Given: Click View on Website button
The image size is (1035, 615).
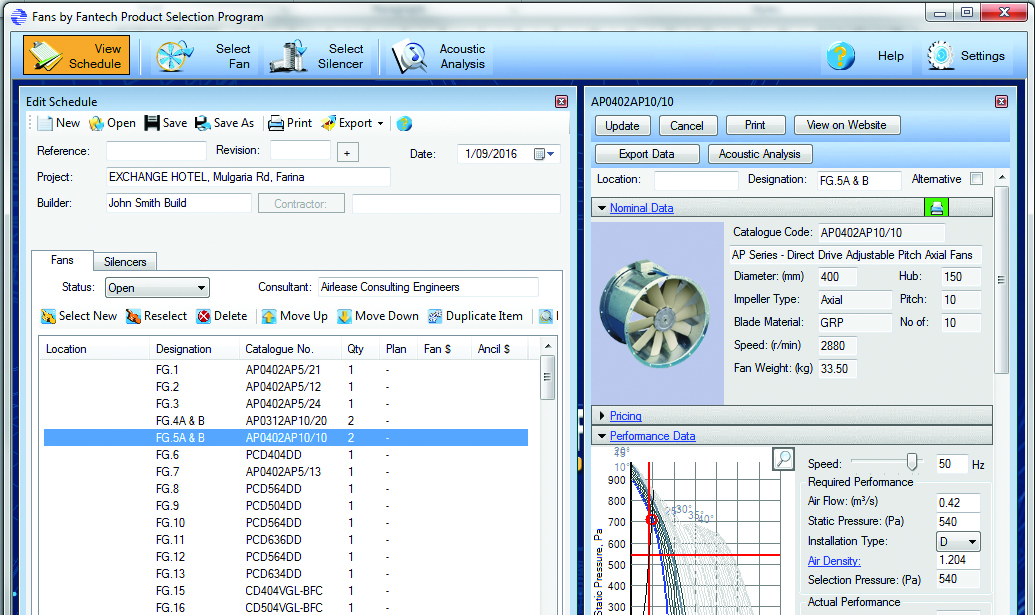Looking at the screenshot, I should tap(846, 125).
